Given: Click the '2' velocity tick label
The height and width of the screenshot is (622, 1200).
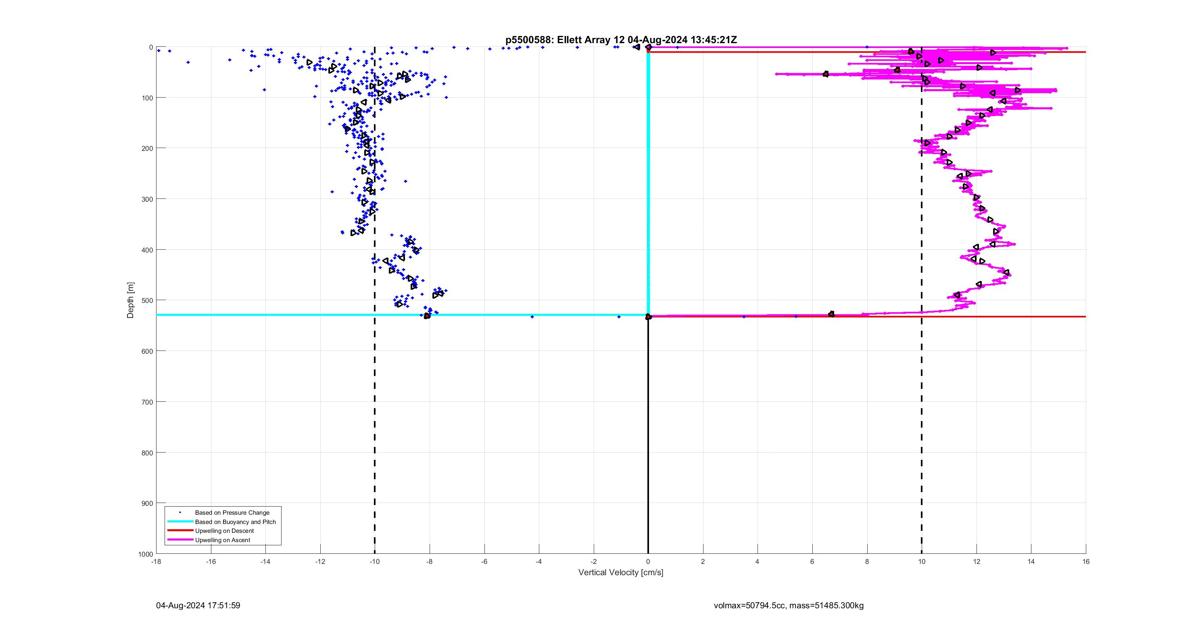Looking at the screenshot, I should [x=703, y=561].
